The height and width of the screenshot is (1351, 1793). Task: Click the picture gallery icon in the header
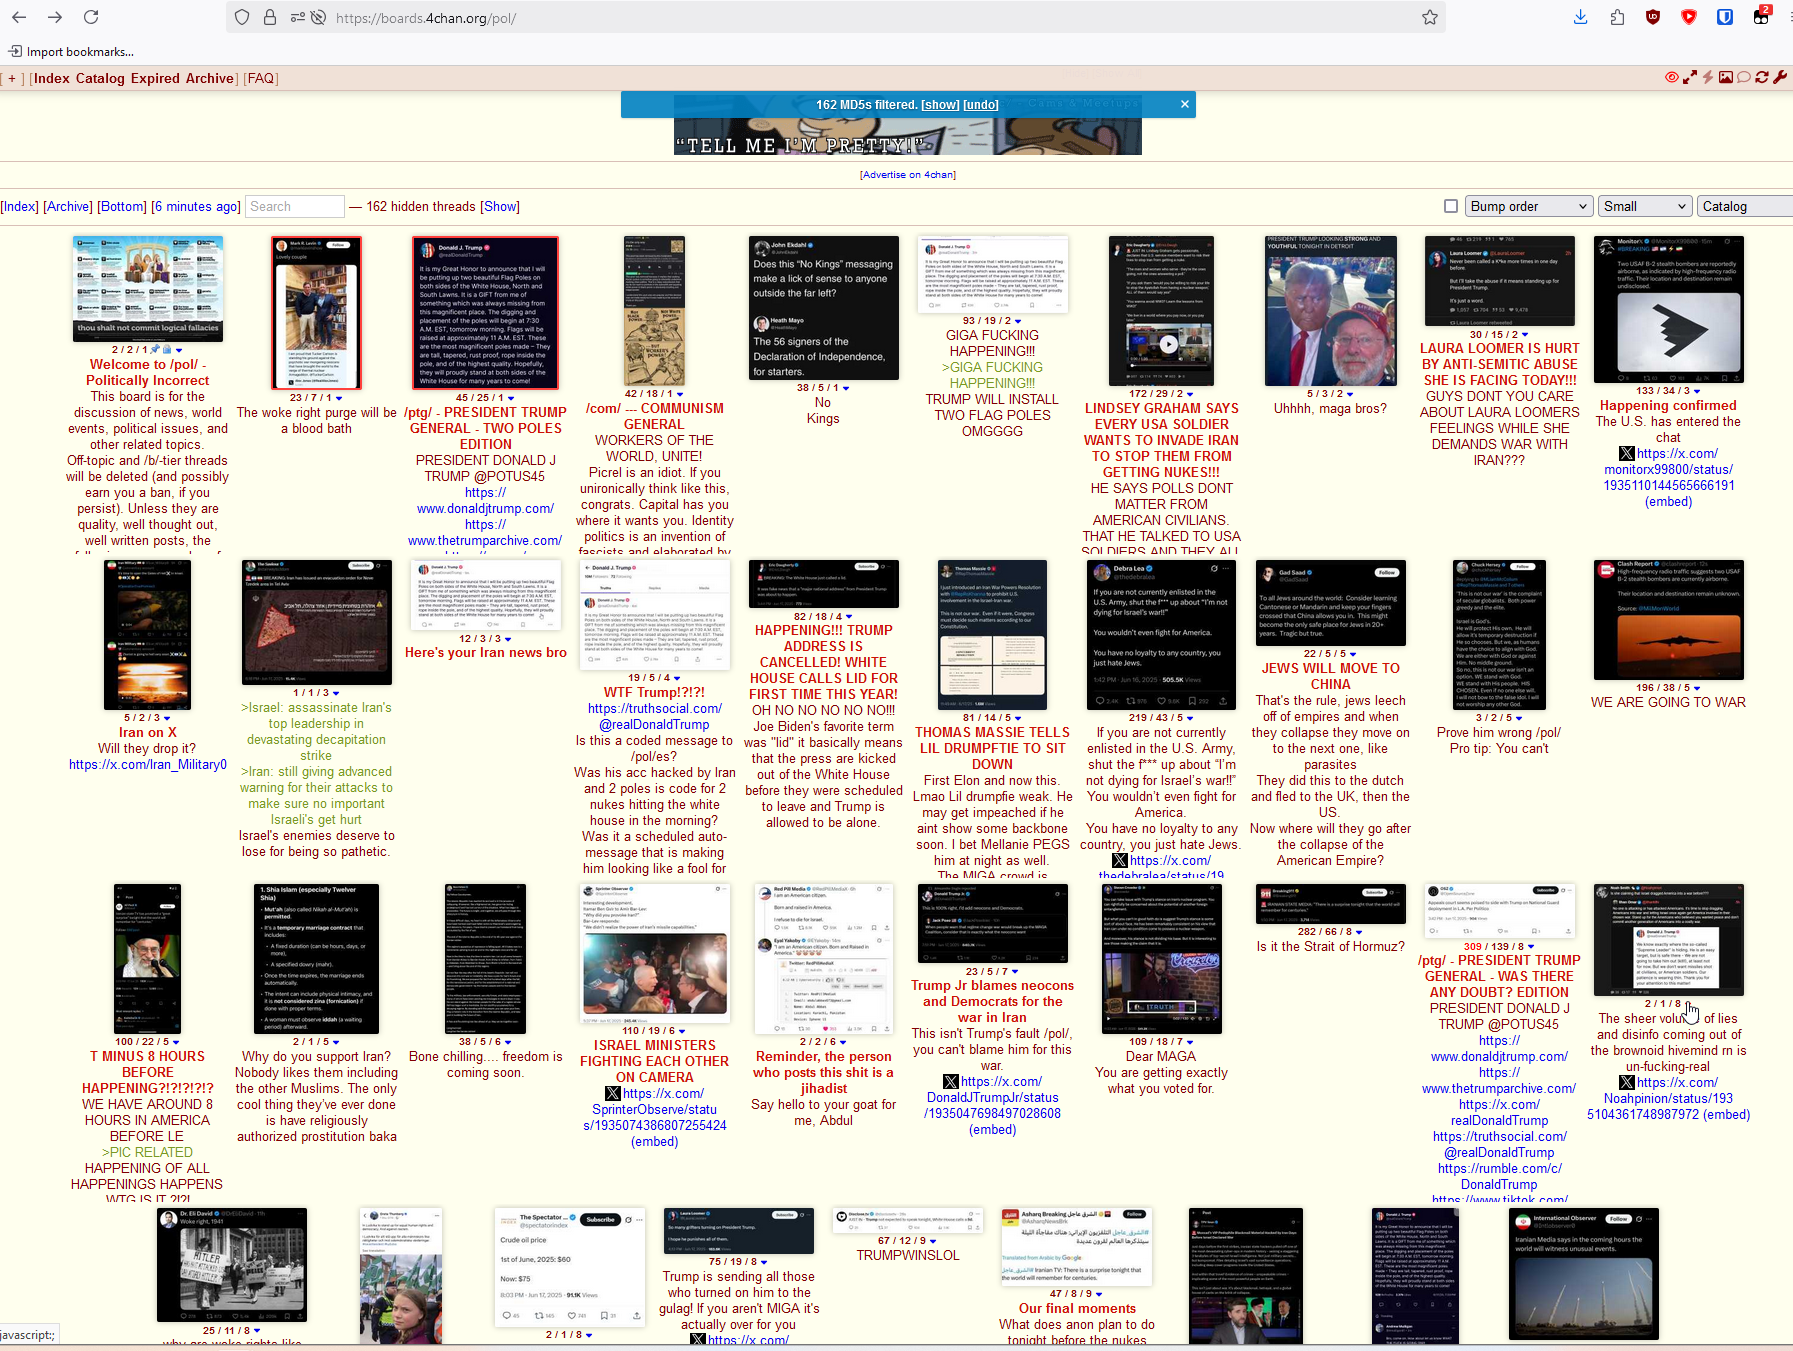coord(1726,77)
